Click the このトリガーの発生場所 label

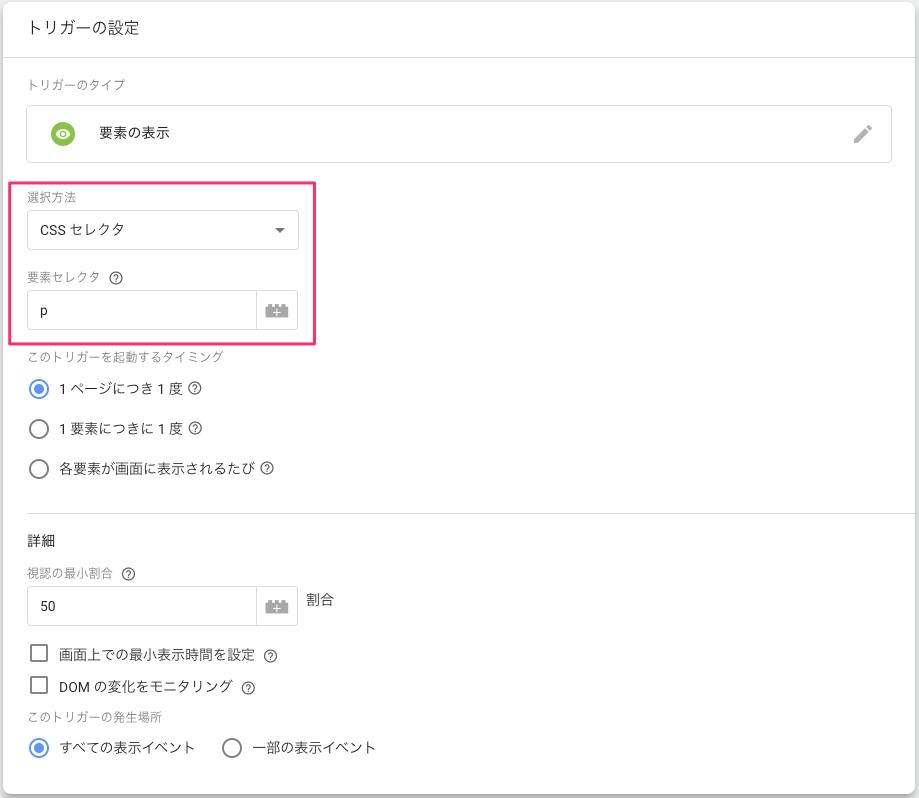pos(95,717)
